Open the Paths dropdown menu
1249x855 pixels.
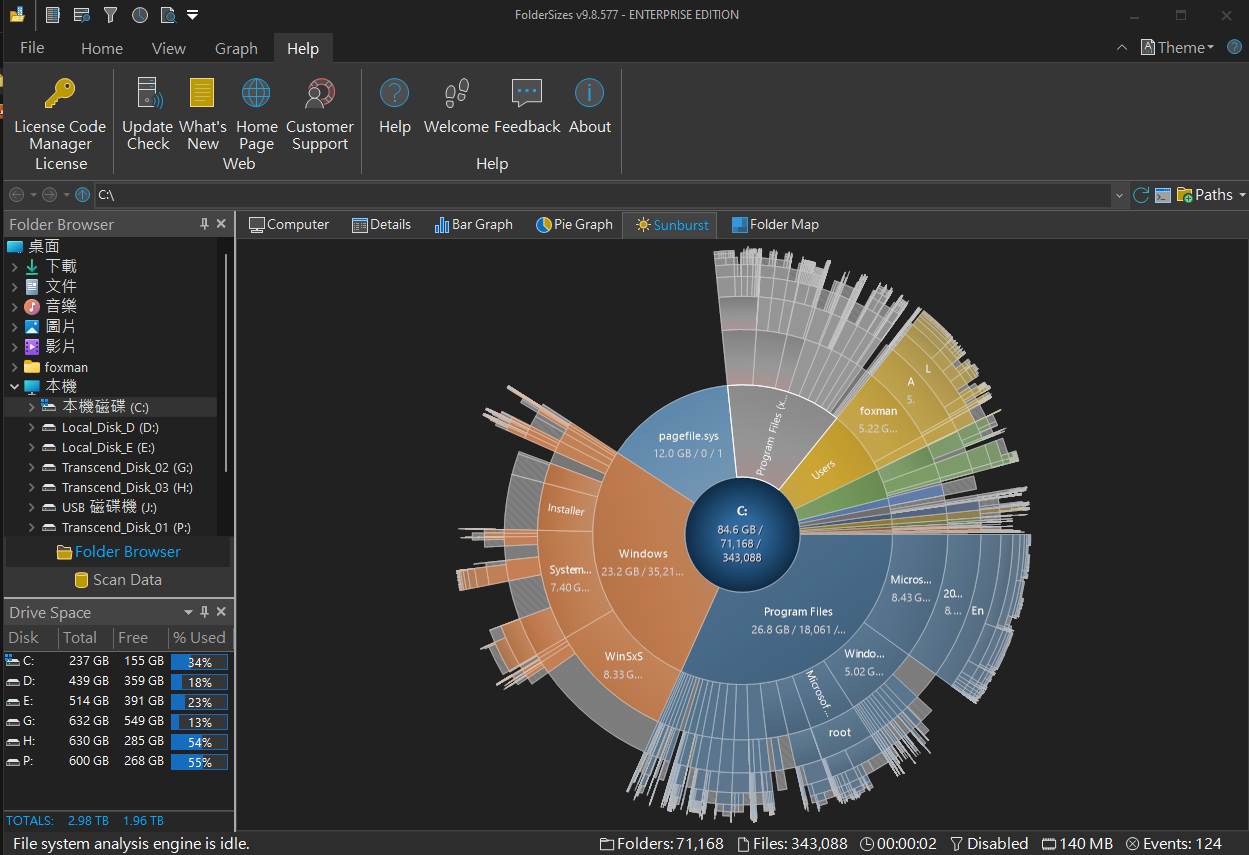point(1212,195)
